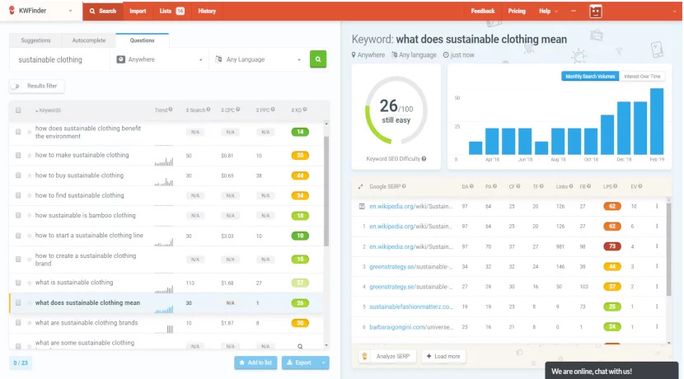Show Interest Over Time chart
Image resolution: width=684 pixels, height=379 pixels.
point(642,76)
